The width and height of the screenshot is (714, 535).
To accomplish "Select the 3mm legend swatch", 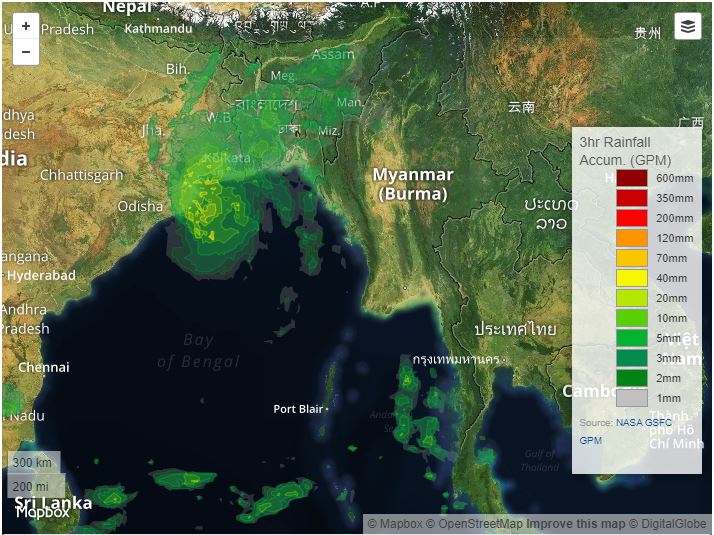I will (x=632, y=358).
